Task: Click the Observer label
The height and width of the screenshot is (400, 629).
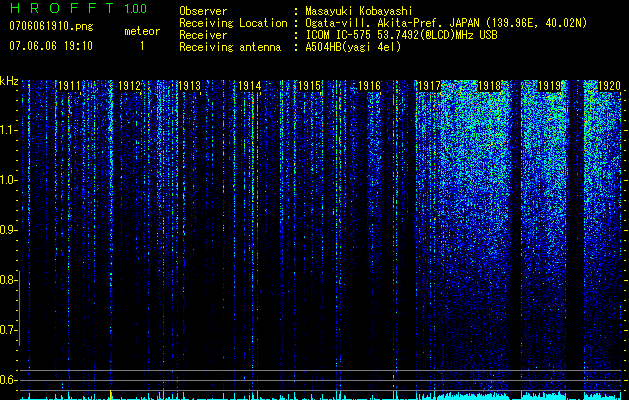Action: point(203,11)
